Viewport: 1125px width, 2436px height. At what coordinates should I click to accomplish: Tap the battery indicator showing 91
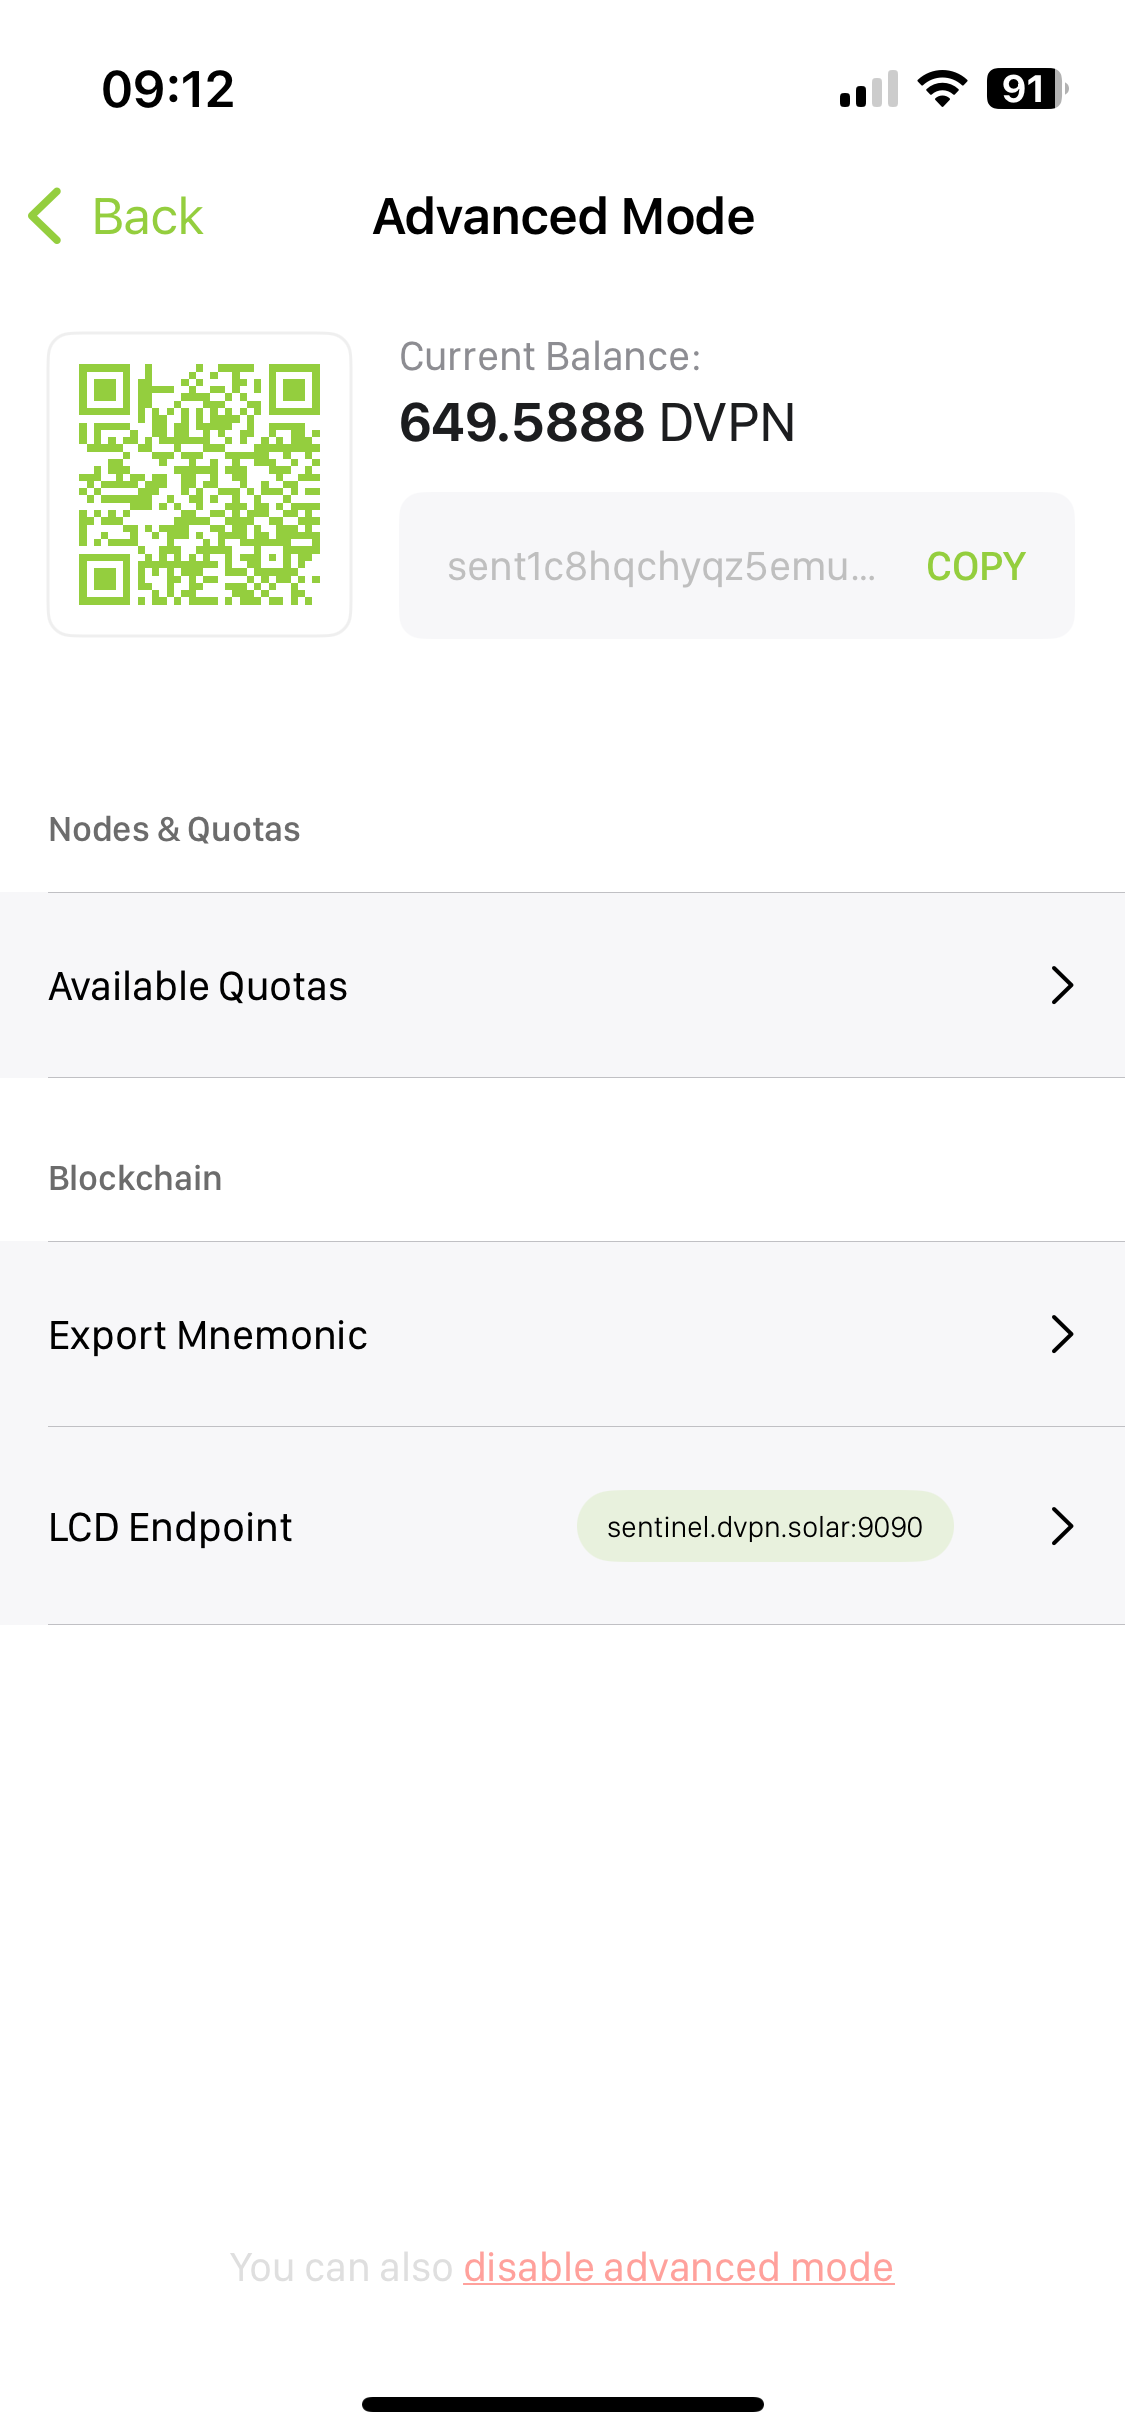click(1025, 89)
